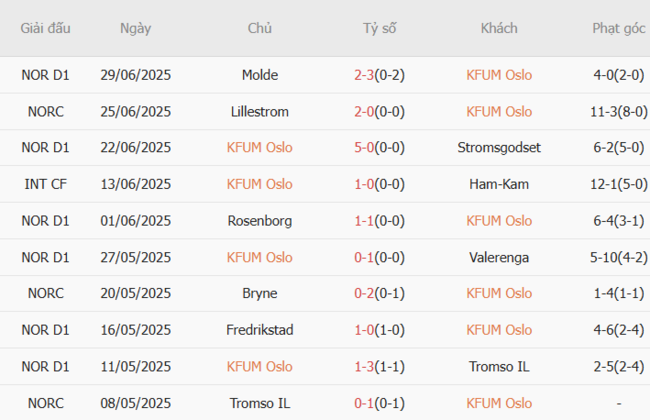Open the Lillestrom team link
Viewport: 650px width, 420px height.
point(260,111)
